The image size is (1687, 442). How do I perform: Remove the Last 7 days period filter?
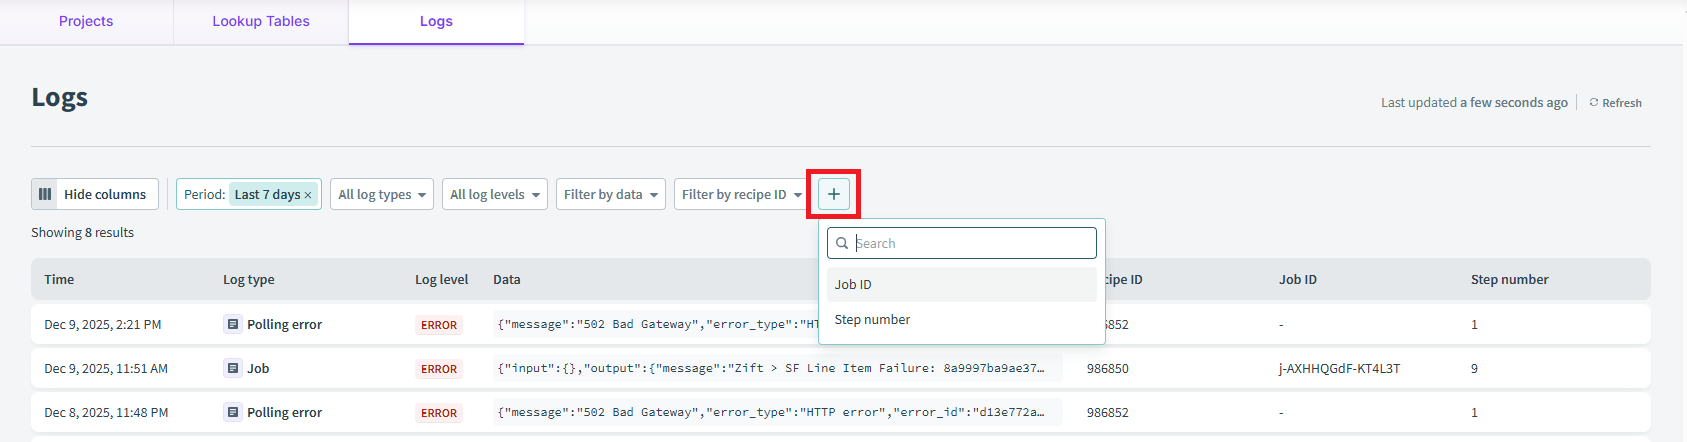pyautogui.click(x=308, y=195)
